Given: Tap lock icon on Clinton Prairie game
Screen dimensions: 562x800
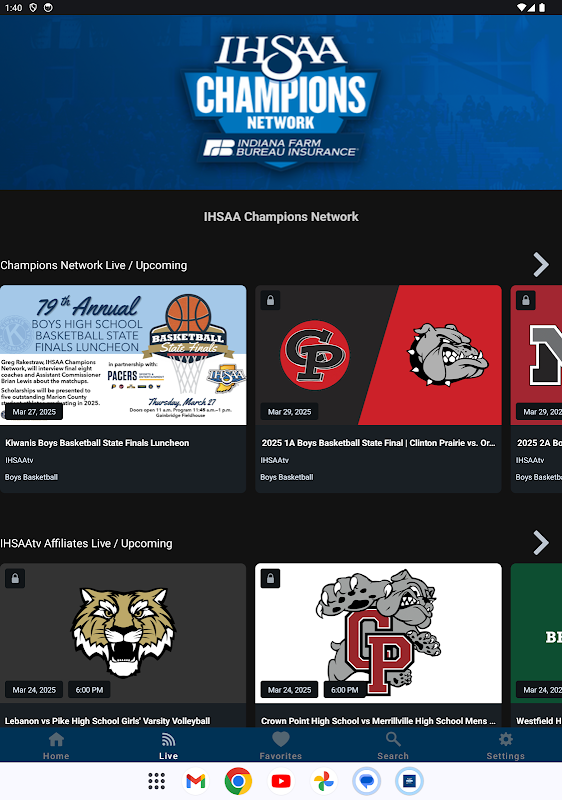Looking at the screenshot, I should coord(270,301).
